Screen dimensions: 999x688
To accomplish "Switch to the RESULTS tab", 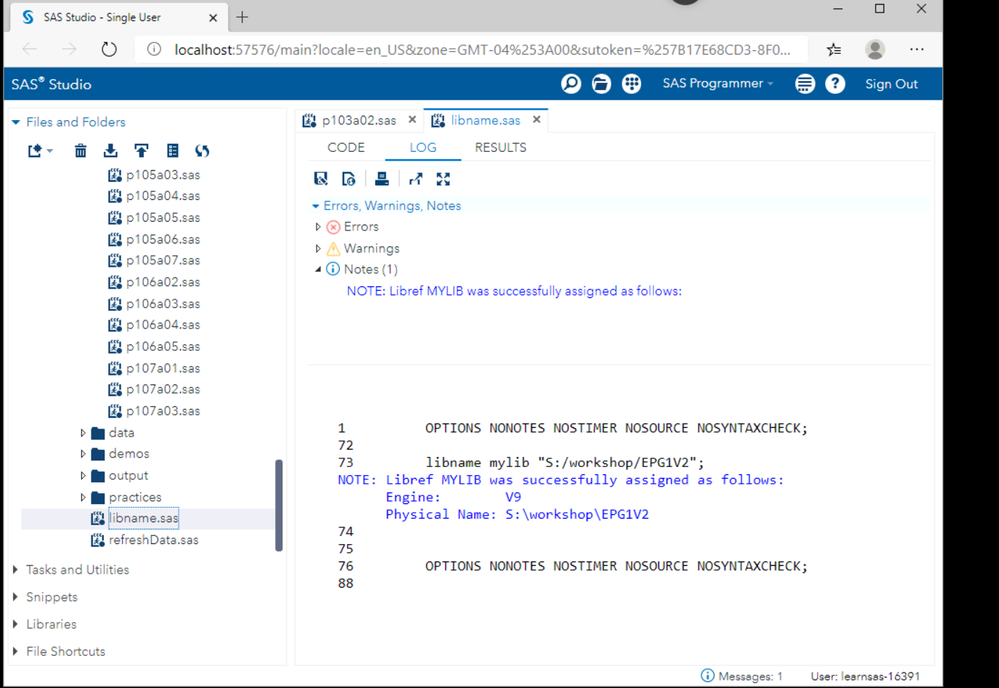I will pyautogui.click(x=501, y=148).
